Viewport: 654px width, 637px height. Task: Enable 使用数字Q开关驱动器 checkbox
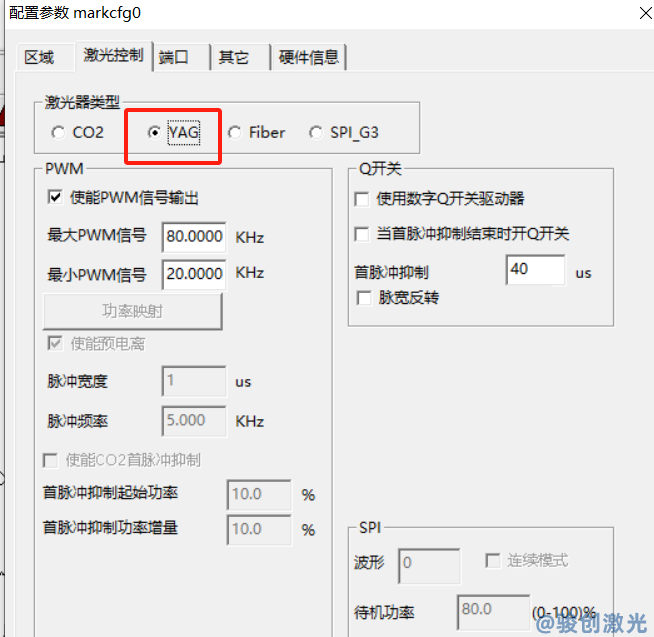(x=362, y=199)
